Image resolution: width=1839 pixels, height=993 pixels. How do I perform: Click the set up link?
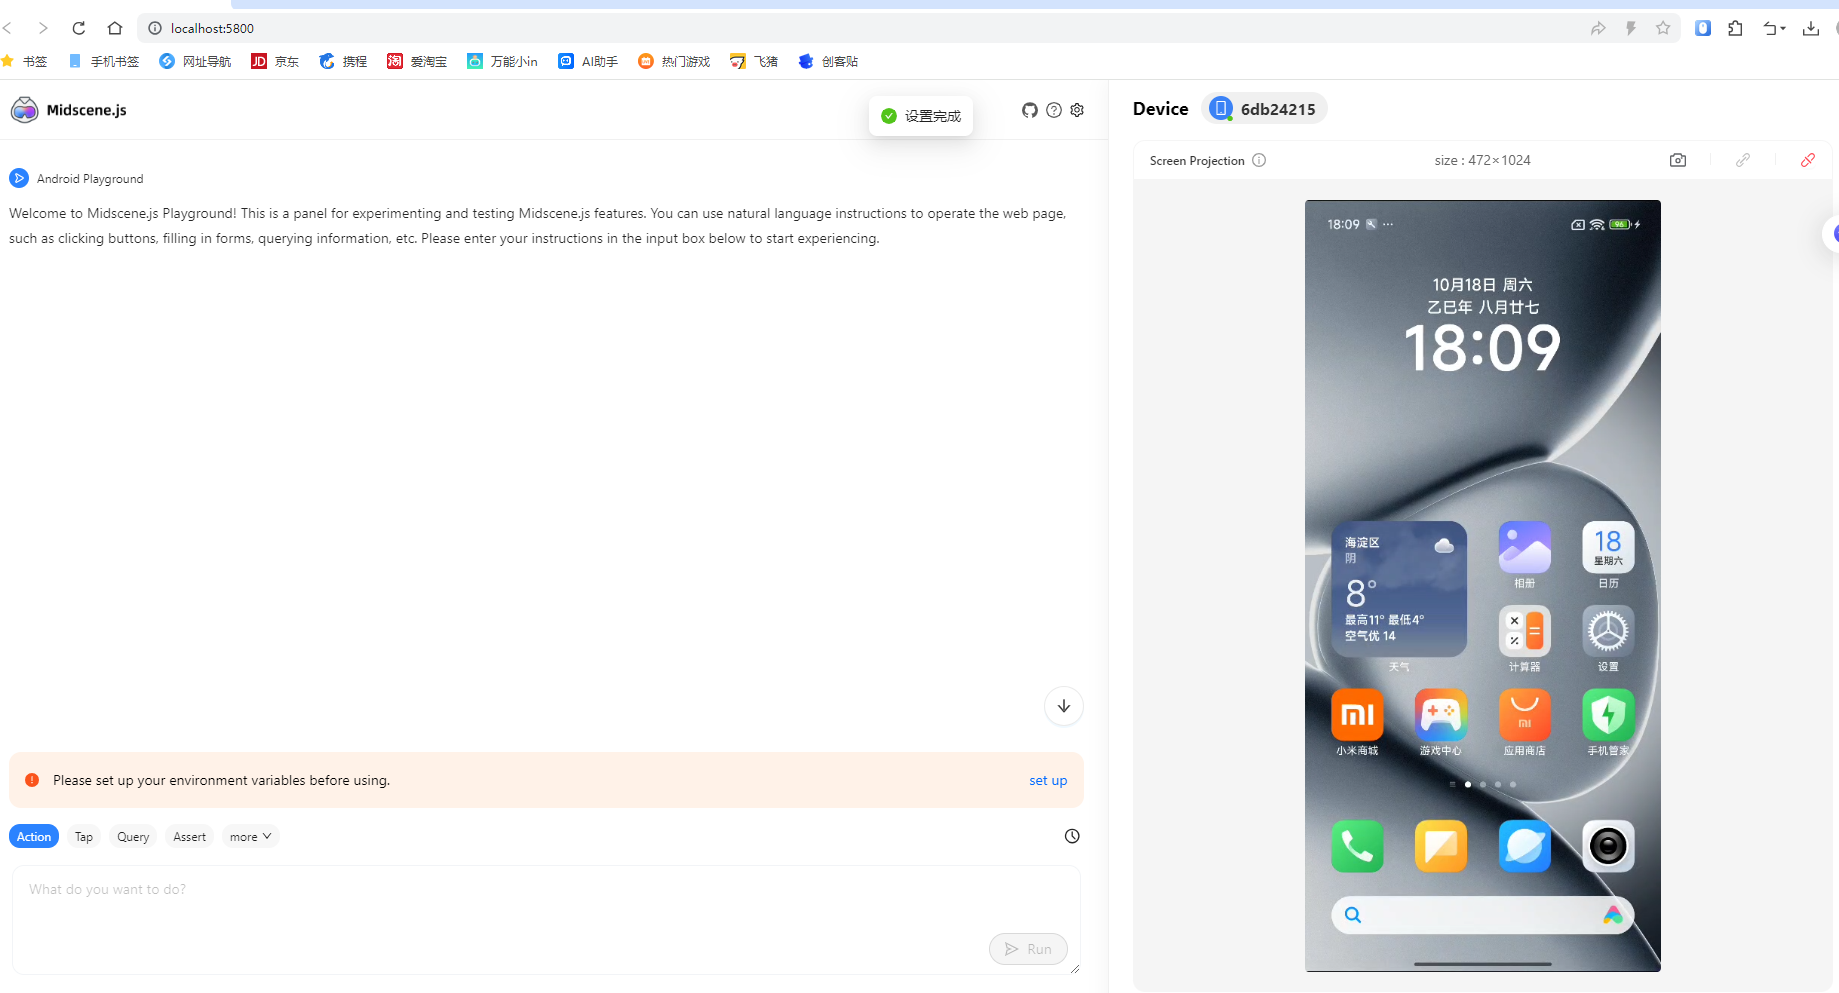pos(1048,780)
